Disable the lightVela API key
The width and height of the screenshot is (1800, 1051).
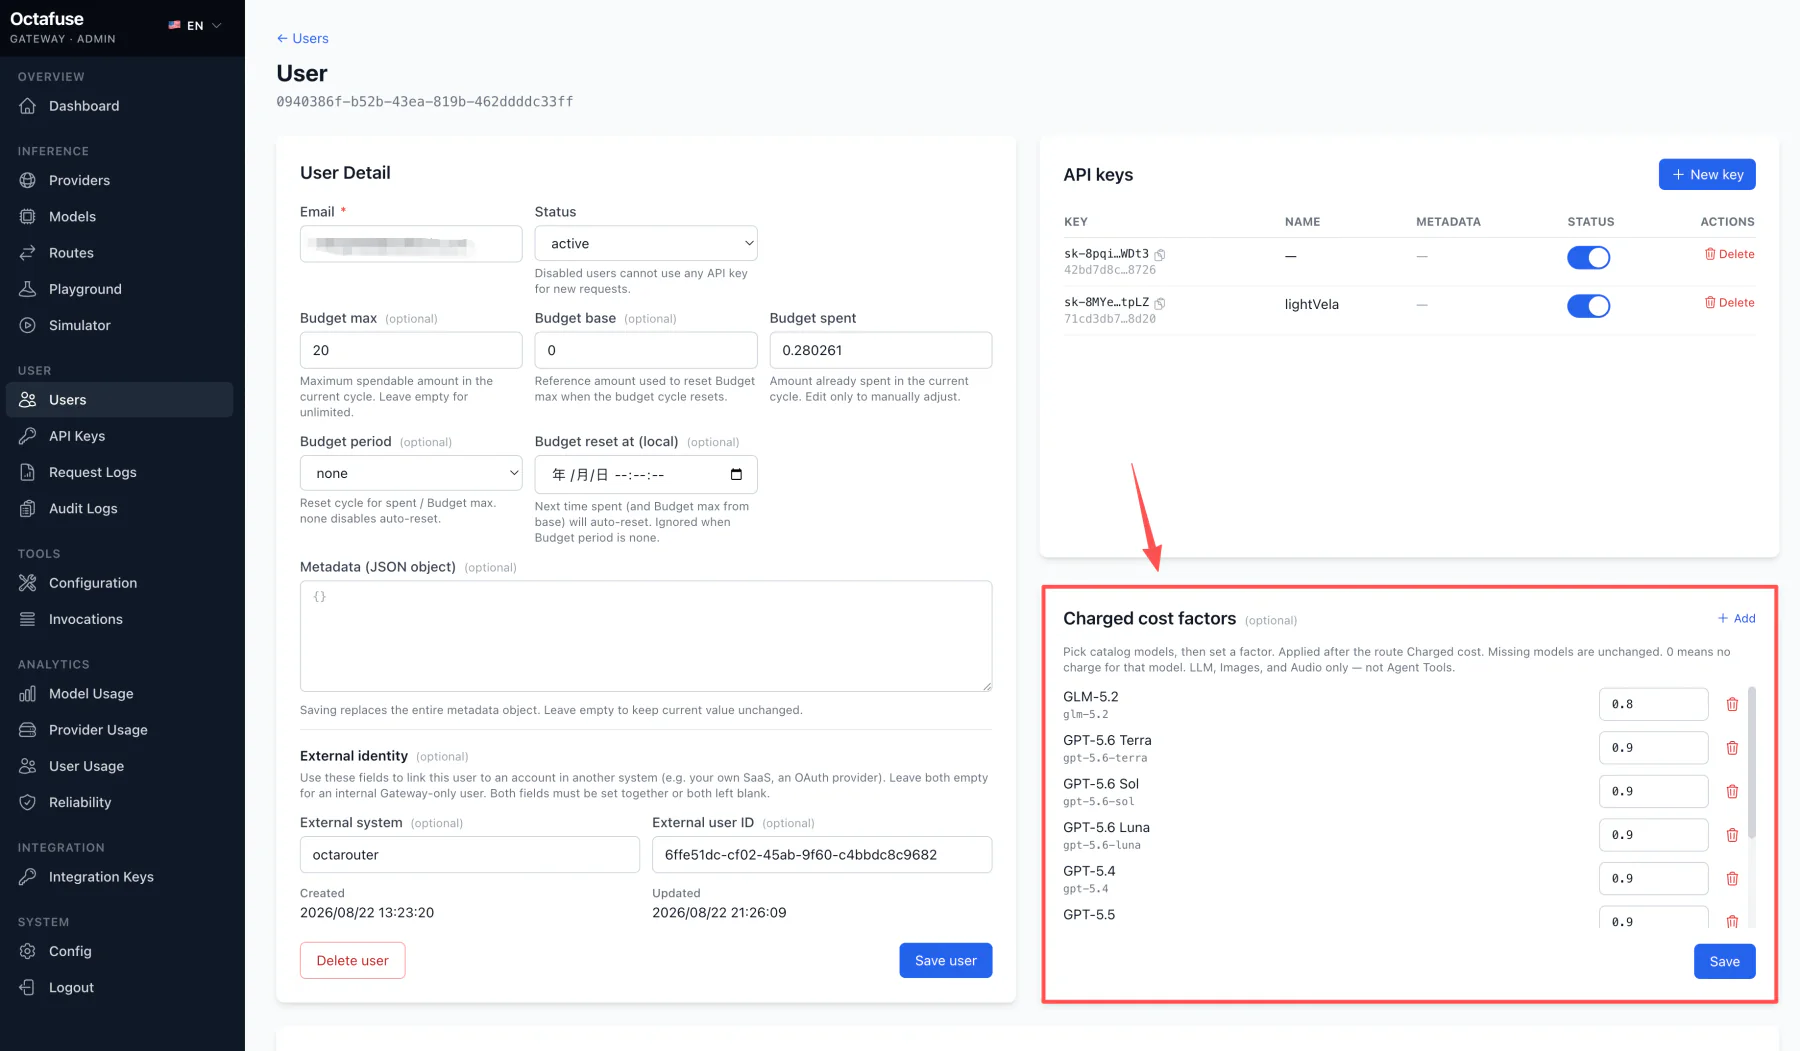1588,306
